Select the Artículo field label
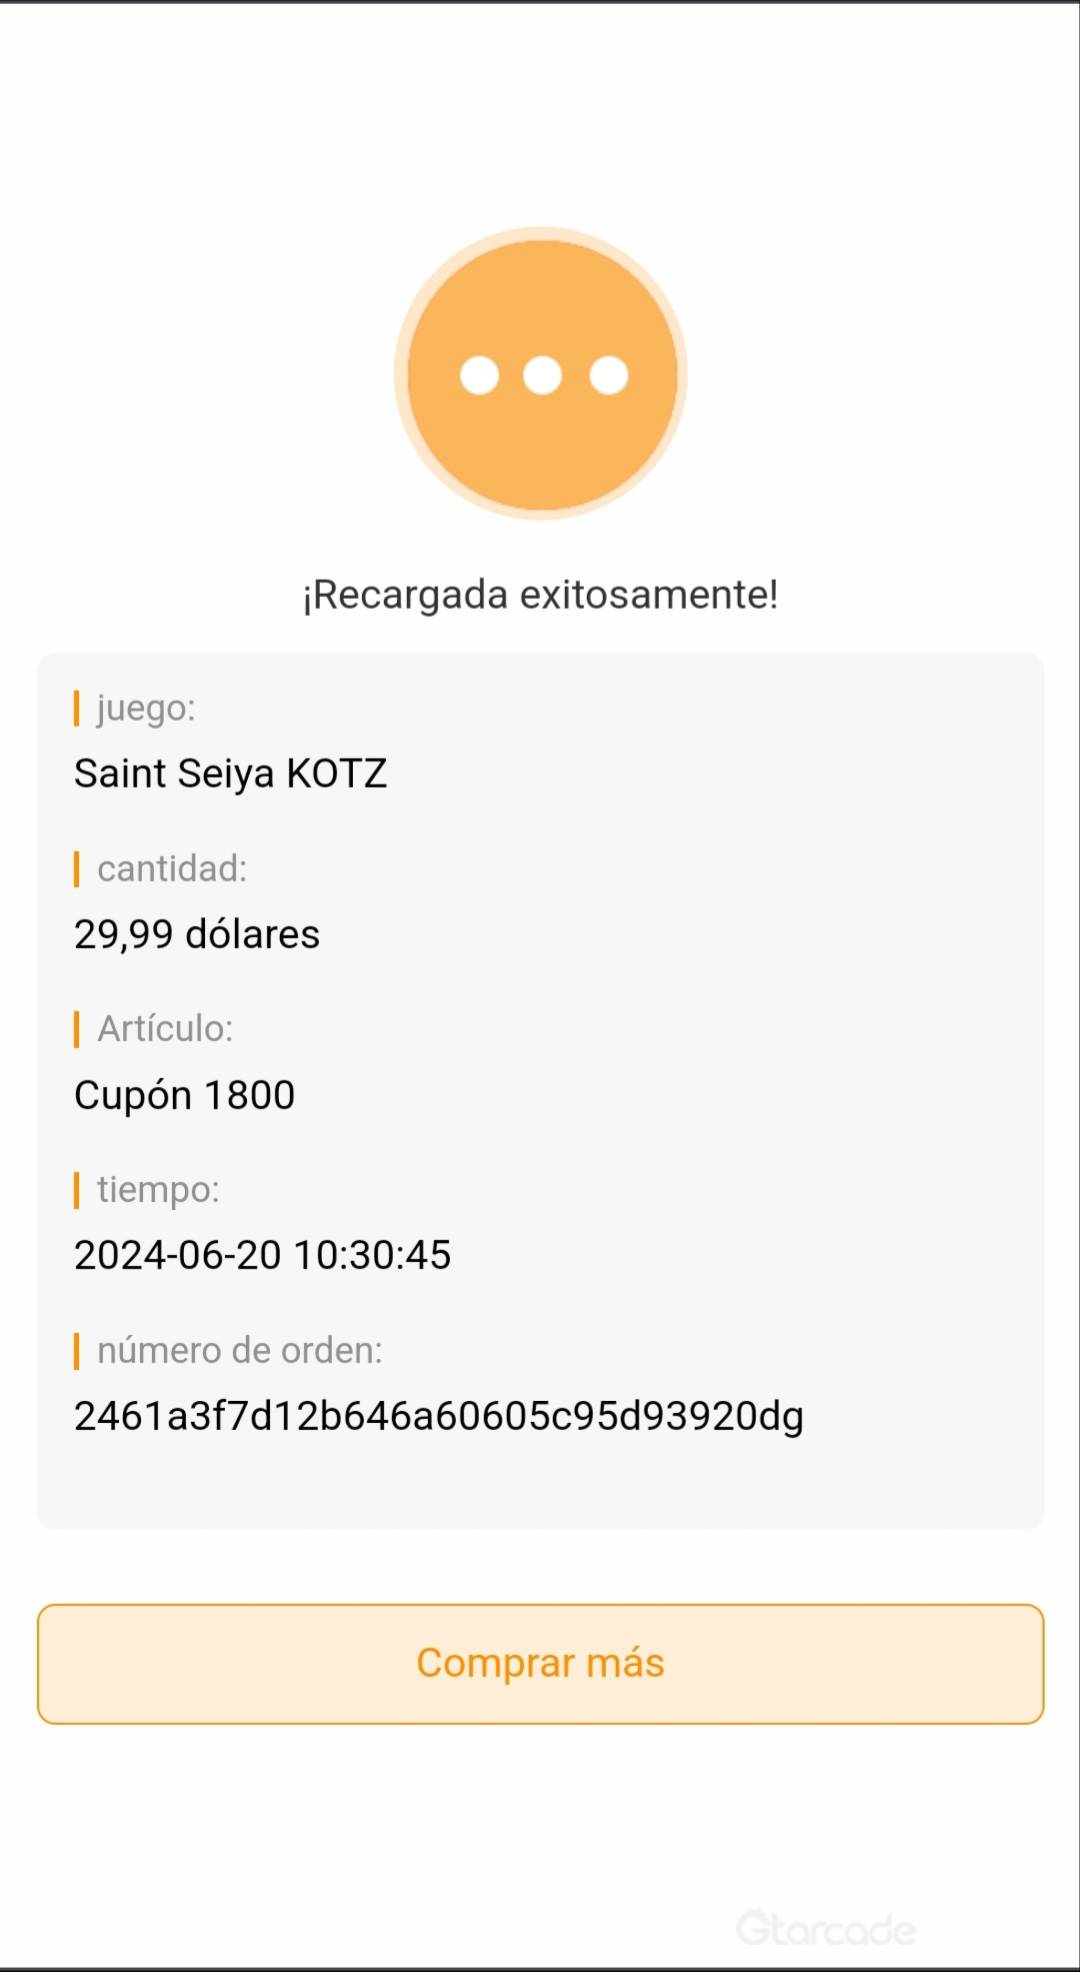Image resolution: width=1080 pixels, height=1972 pixels. click(x=165, y=1029)
